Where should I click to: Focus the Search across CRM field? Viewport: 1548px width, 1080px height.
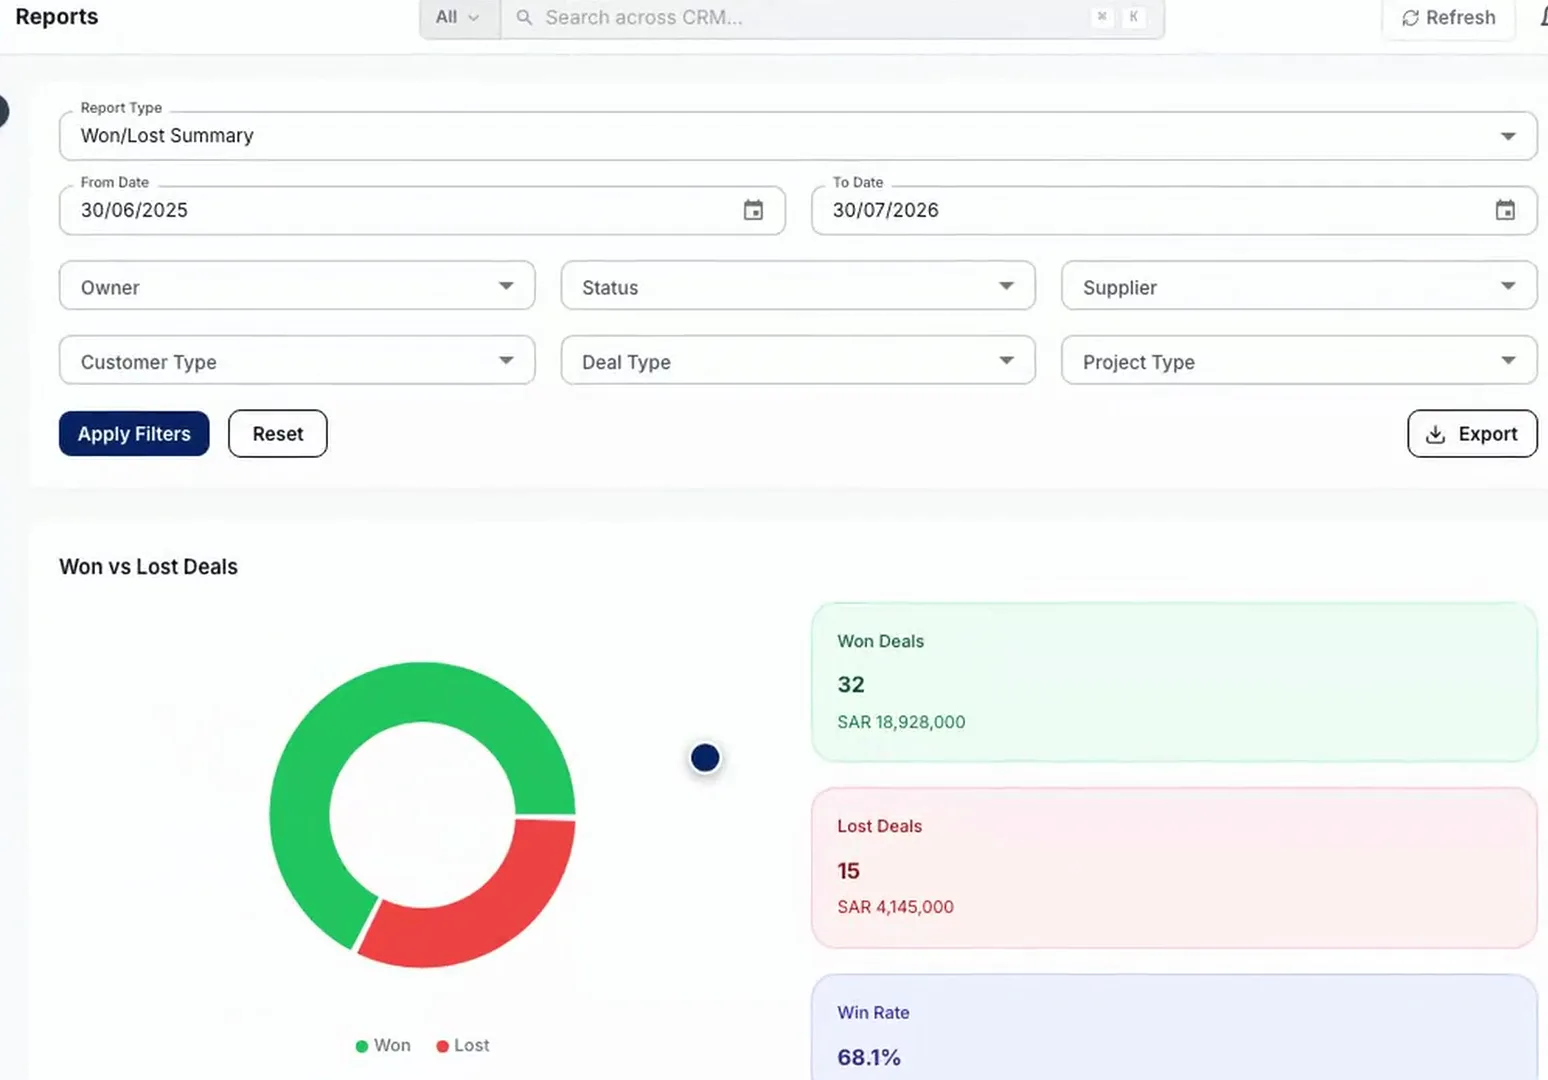[832, 18]
